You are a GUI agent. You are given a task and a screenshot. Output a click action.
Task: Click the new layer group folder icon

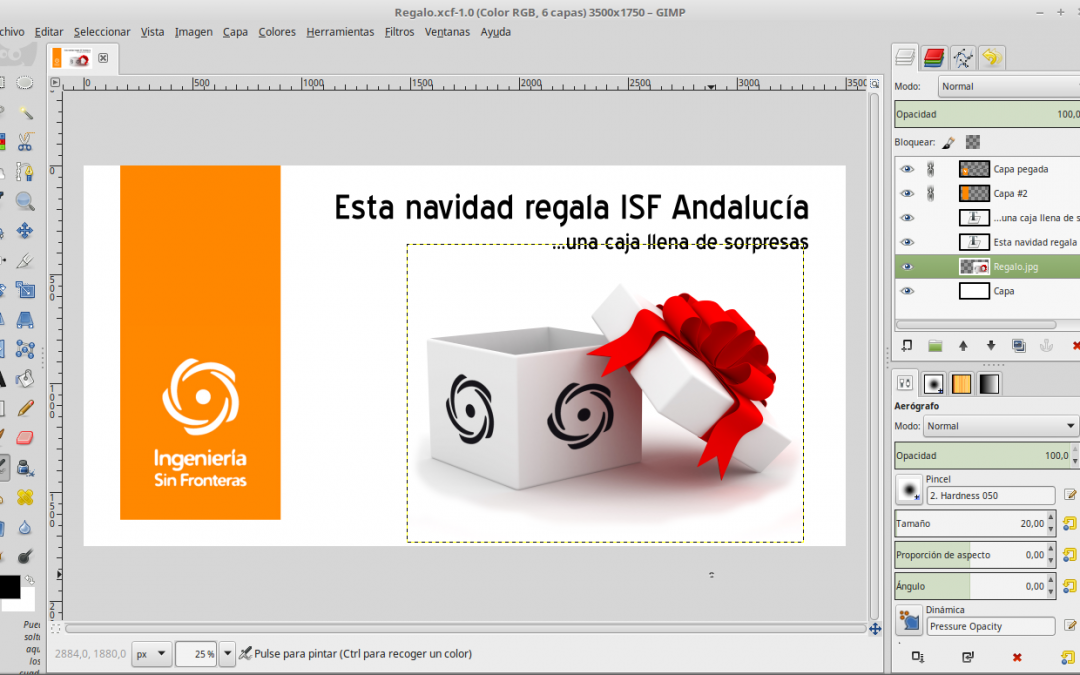[935, 346]
